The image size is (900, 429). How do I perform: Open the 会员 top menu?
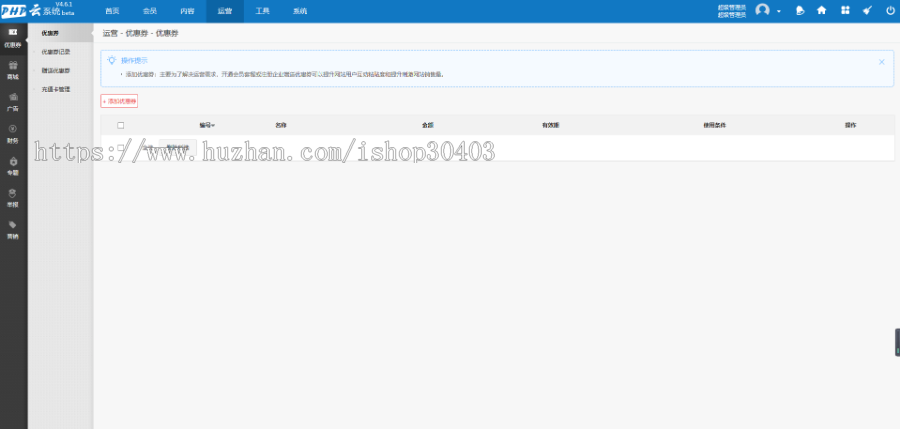(x=150, y=11)
